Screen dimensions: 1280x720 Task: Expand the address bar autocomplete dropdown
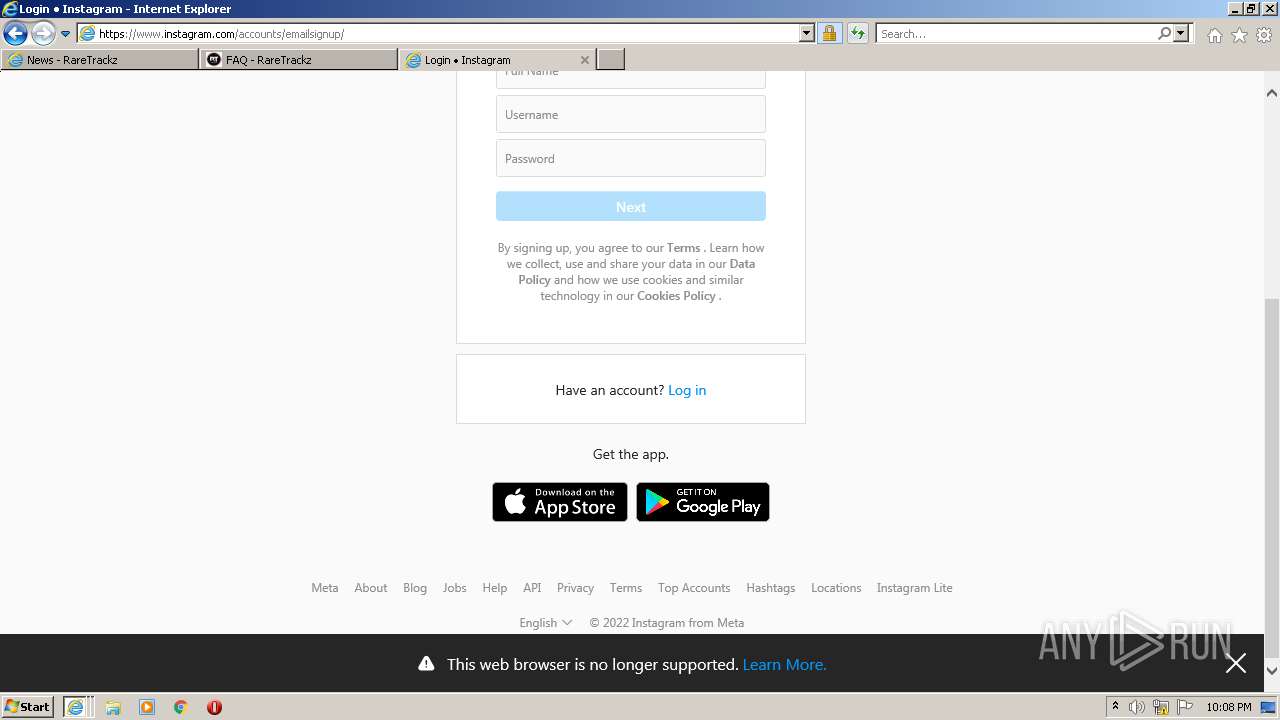(x=807, y=34)
